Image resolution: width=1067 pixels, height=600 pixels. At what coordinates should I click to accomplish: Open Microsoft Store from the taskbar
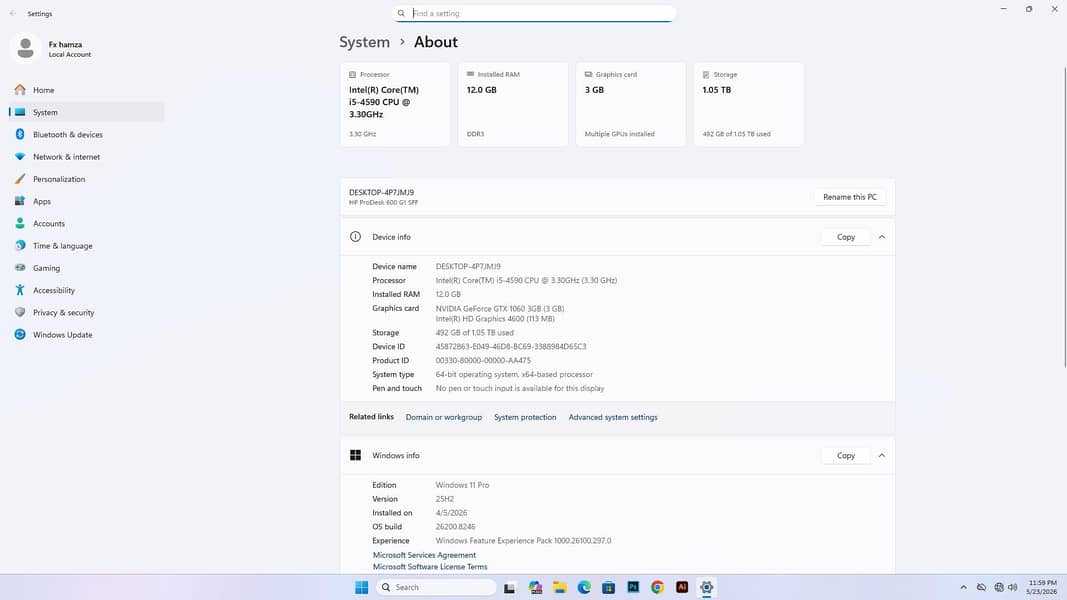(608, 588)
